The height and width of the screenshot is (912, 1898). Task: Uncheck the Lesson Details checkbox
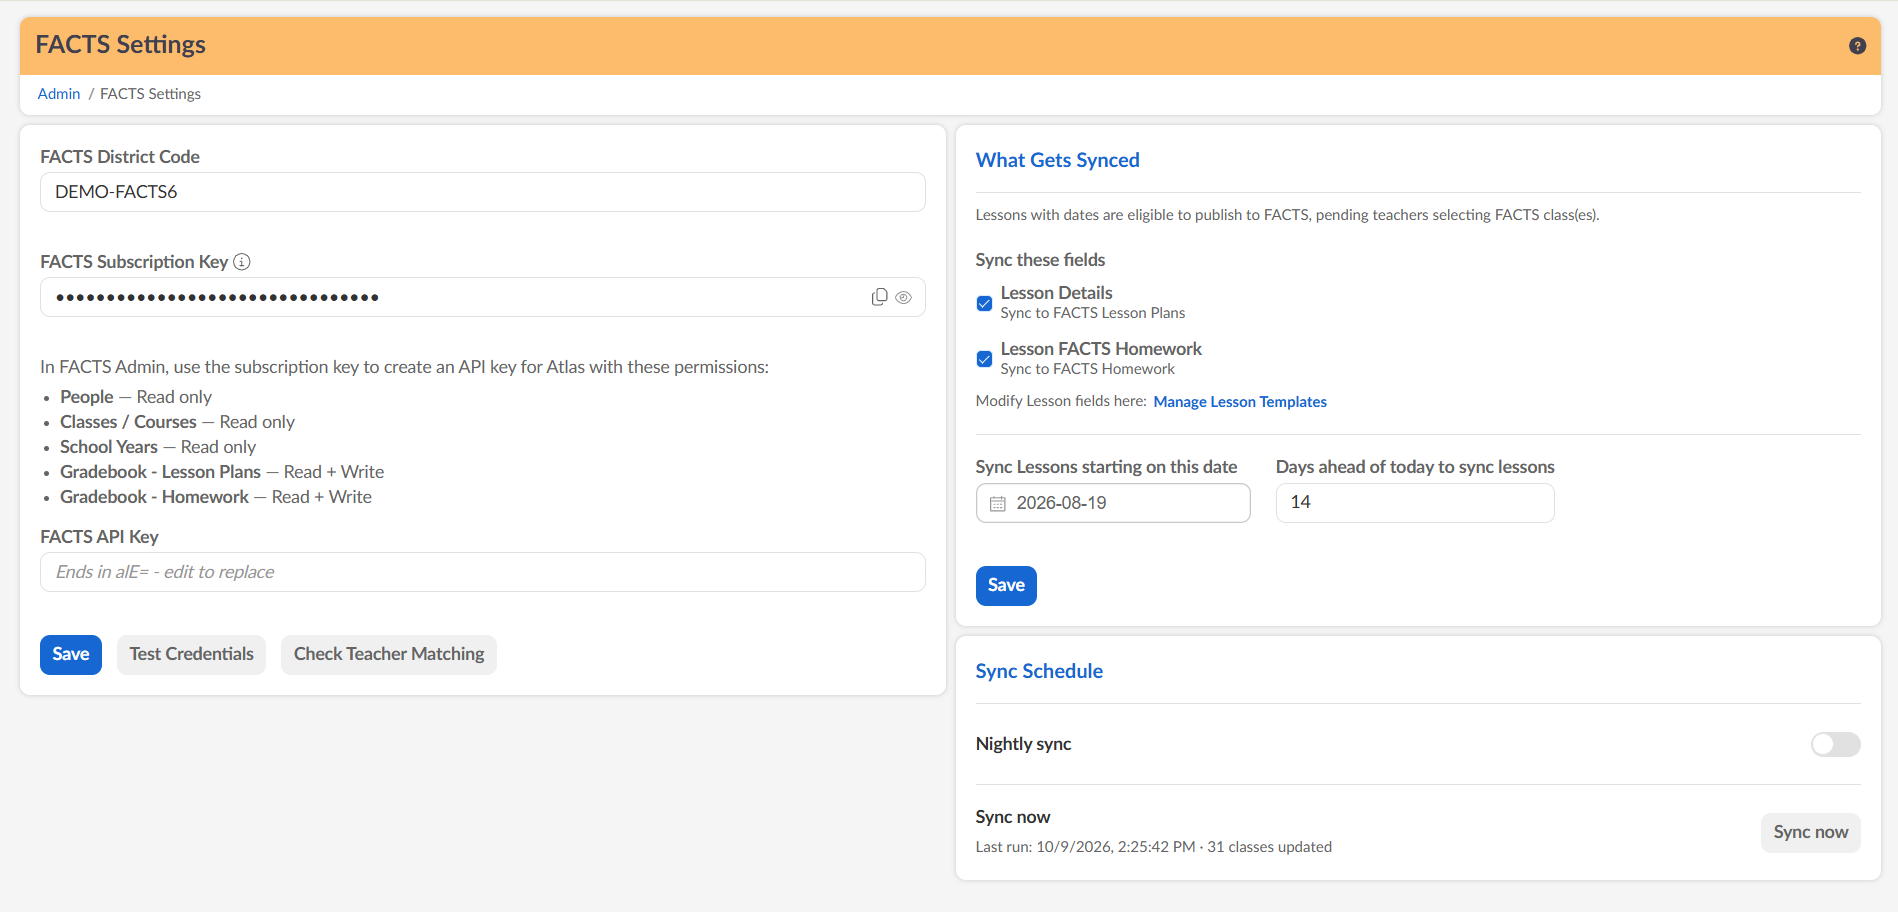[x=984, y=303]
